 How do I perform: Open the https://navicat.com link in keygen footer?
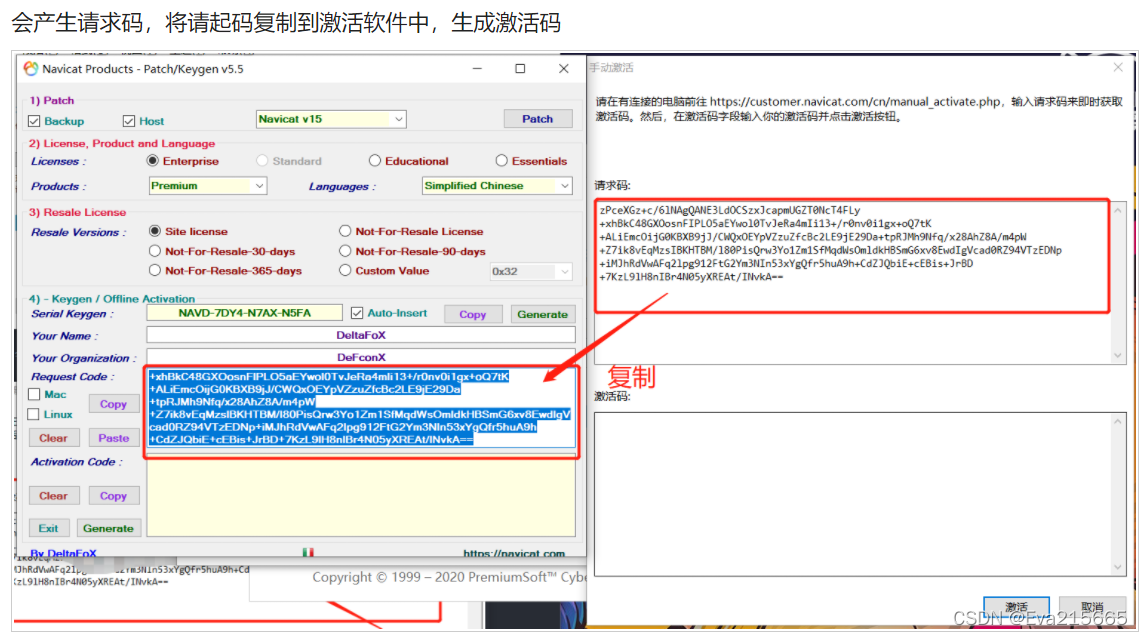click(514, 553)
